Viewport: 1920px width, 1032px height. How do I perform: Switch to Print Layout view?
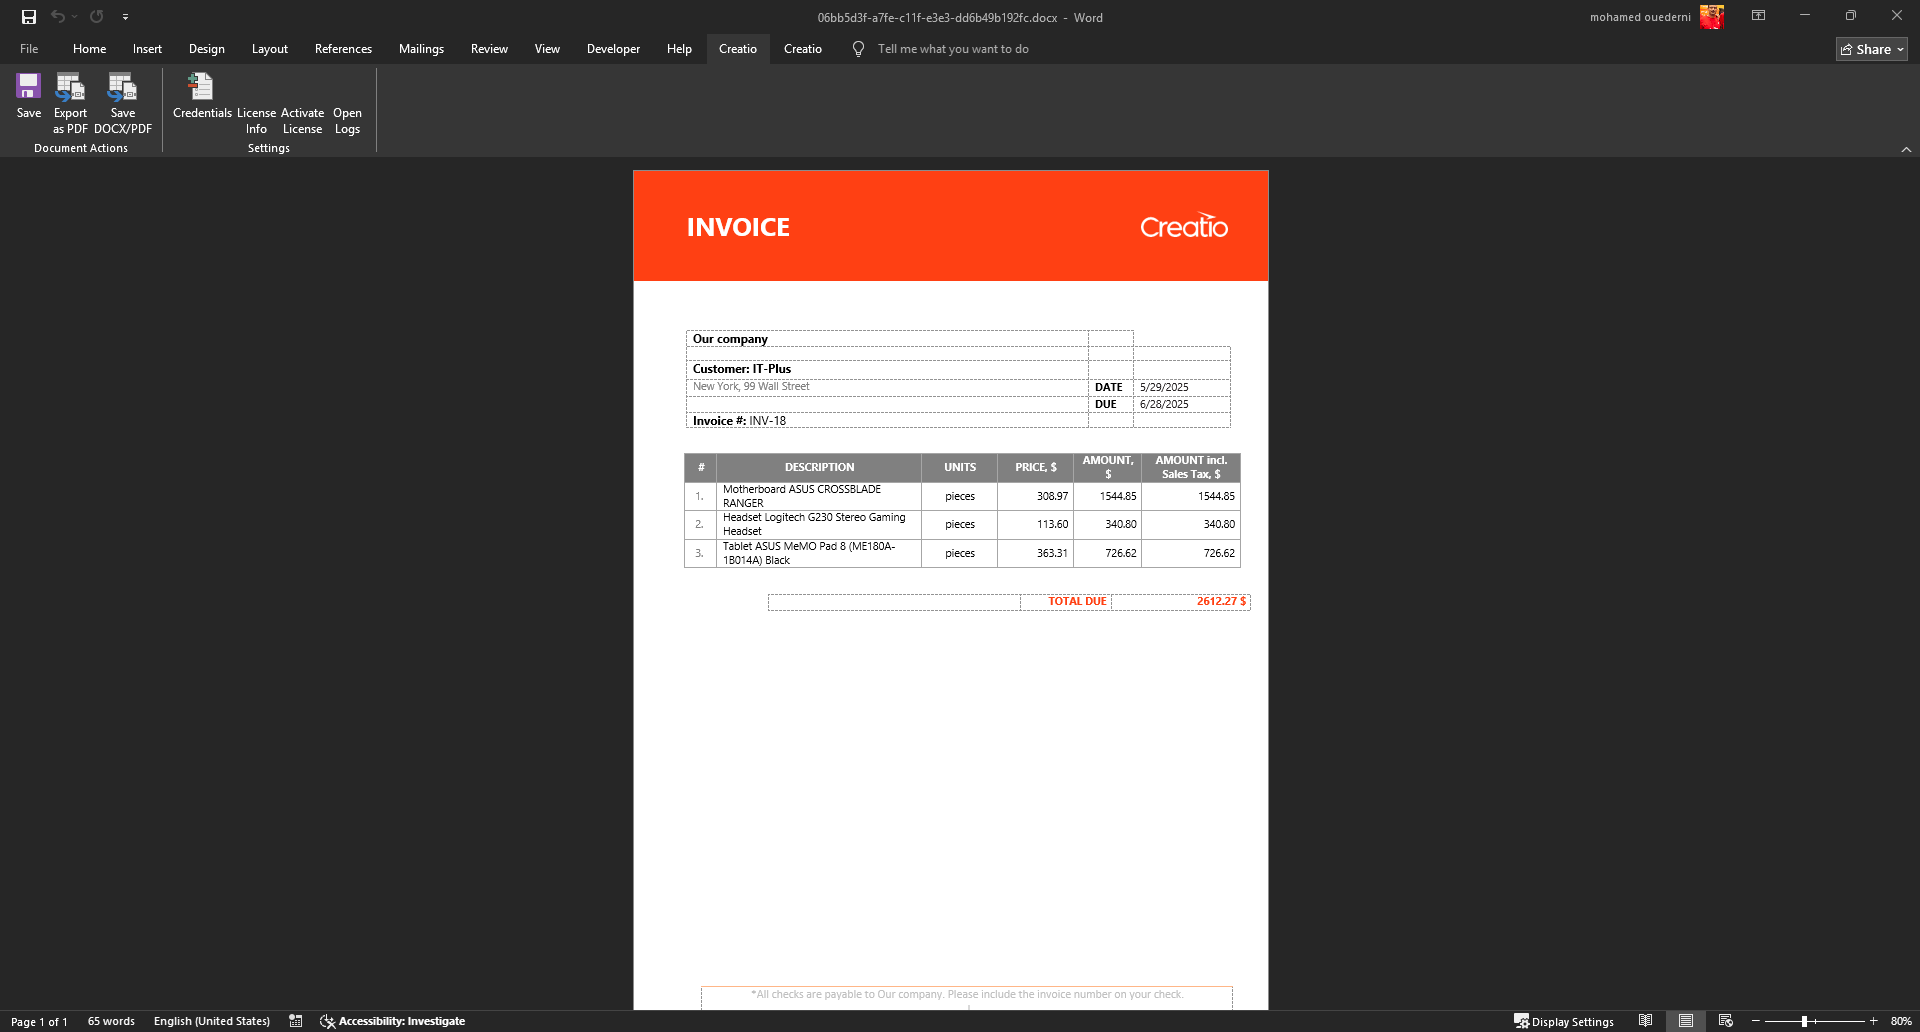[x=1686, y=1021]
